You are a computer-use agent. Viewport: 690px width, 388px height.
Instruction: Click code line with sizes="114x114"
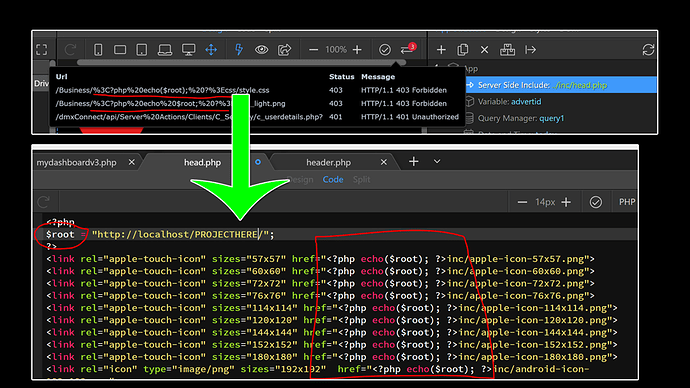(x=332, y=308)
